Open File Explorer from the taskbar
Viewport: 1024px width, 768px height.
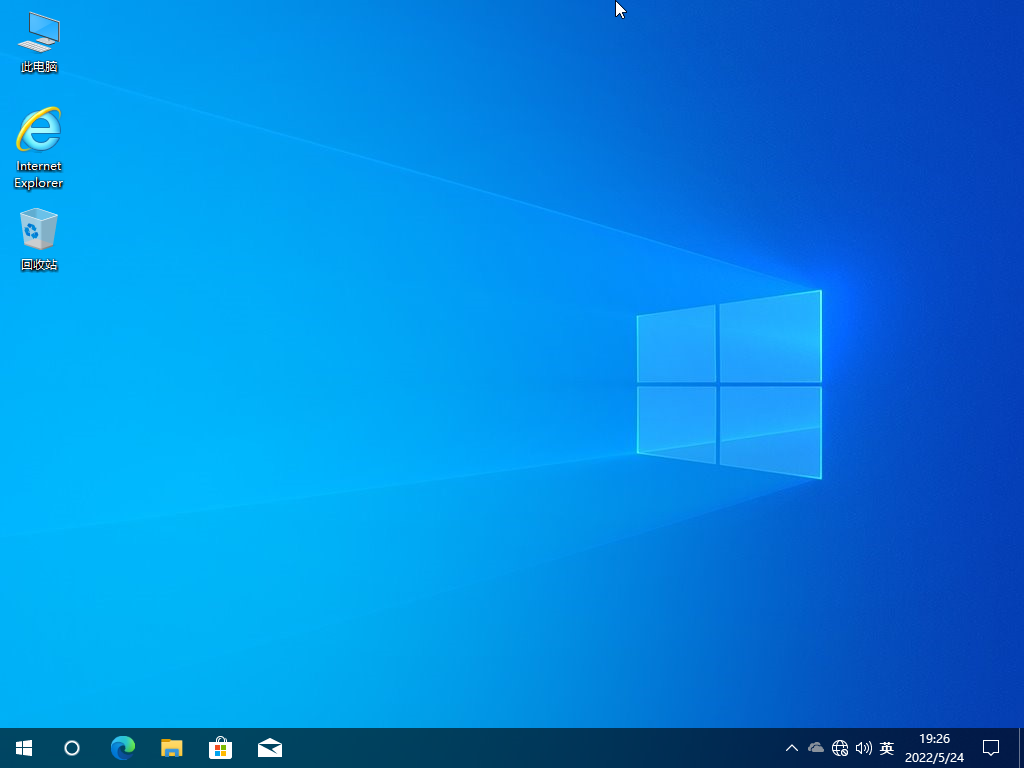[x=171, y=747]
